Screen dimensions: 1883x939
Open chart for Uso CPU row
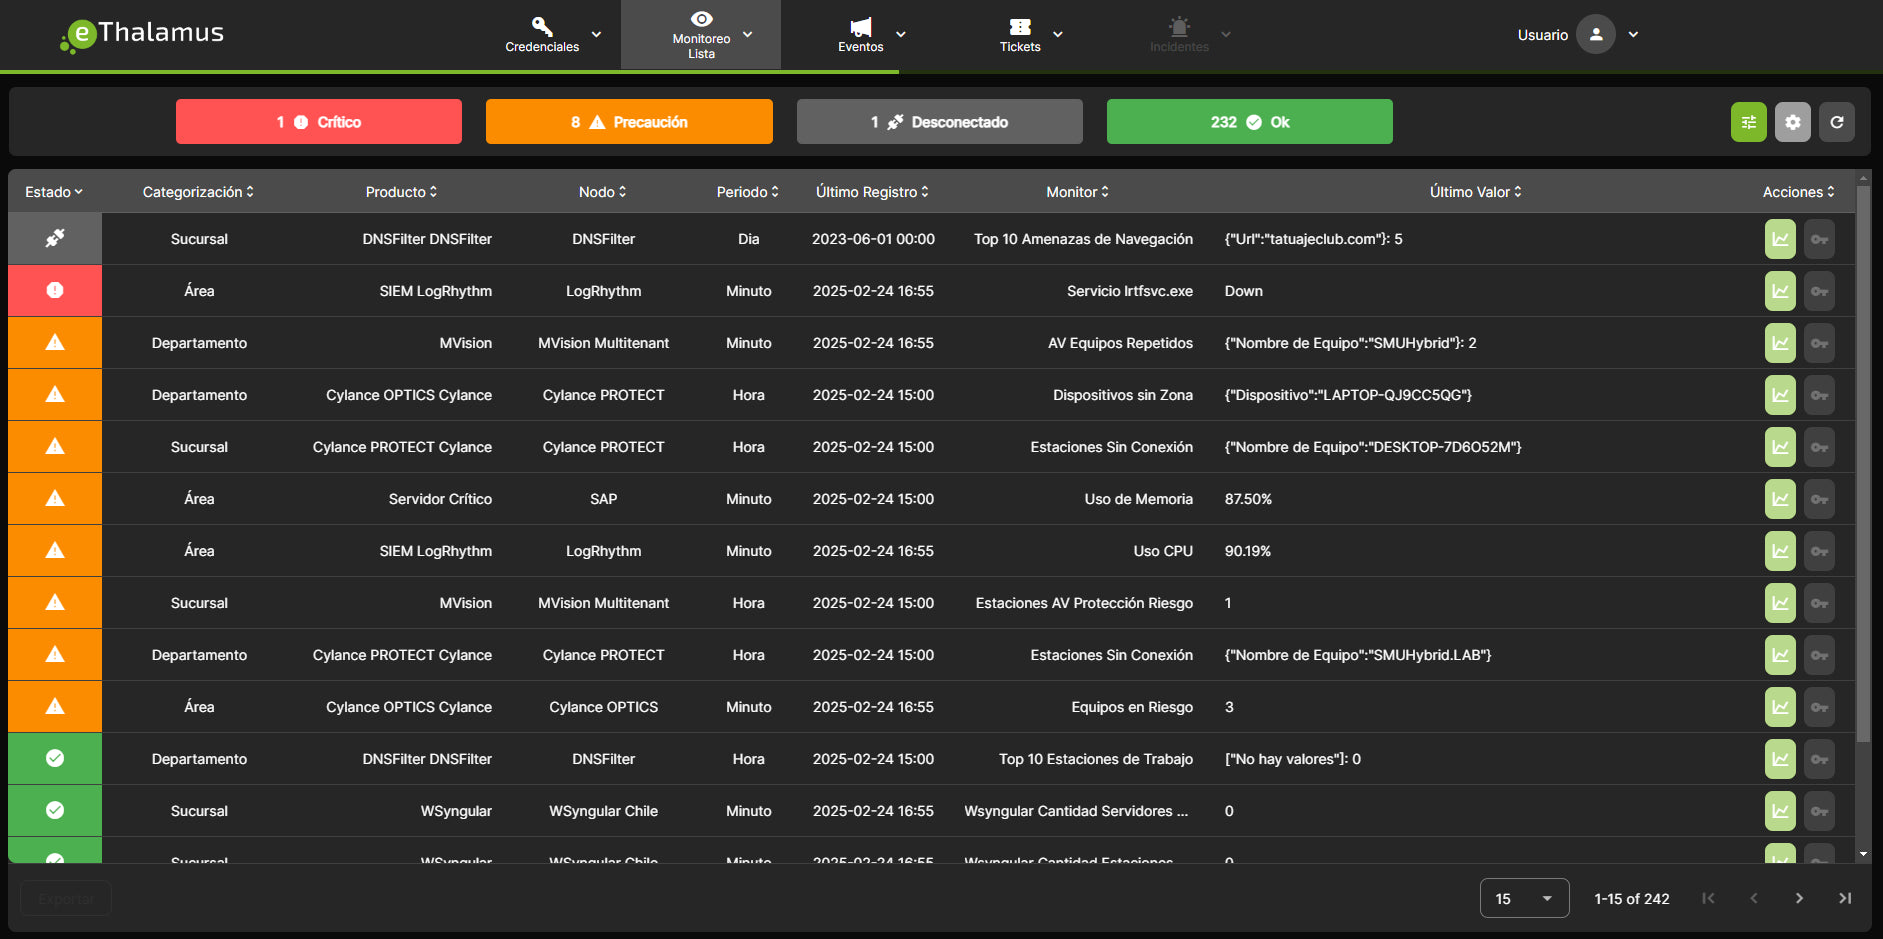1780,551
